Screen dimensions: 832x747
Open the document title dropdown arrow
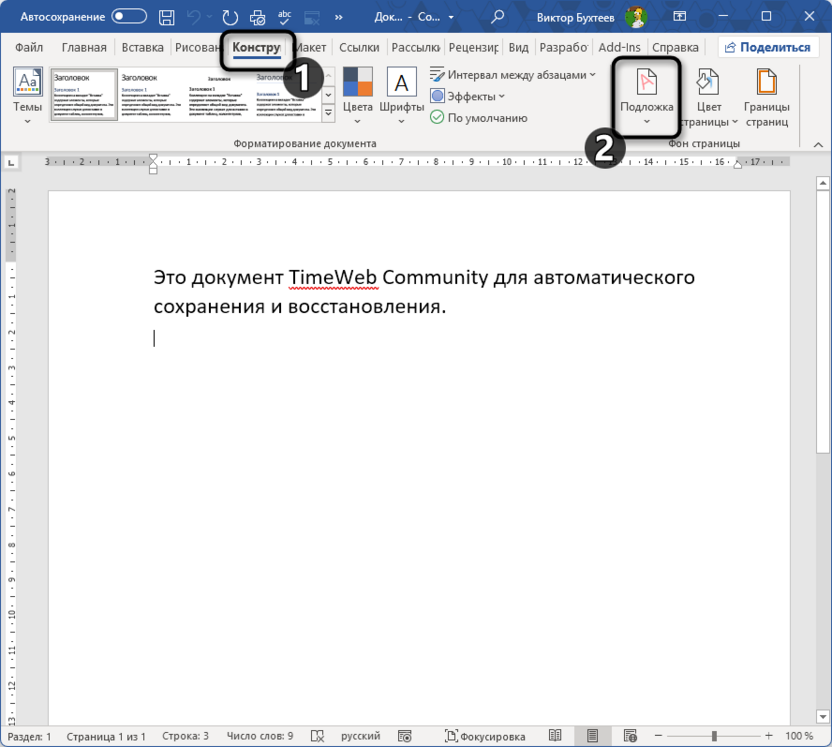[451, 17]
